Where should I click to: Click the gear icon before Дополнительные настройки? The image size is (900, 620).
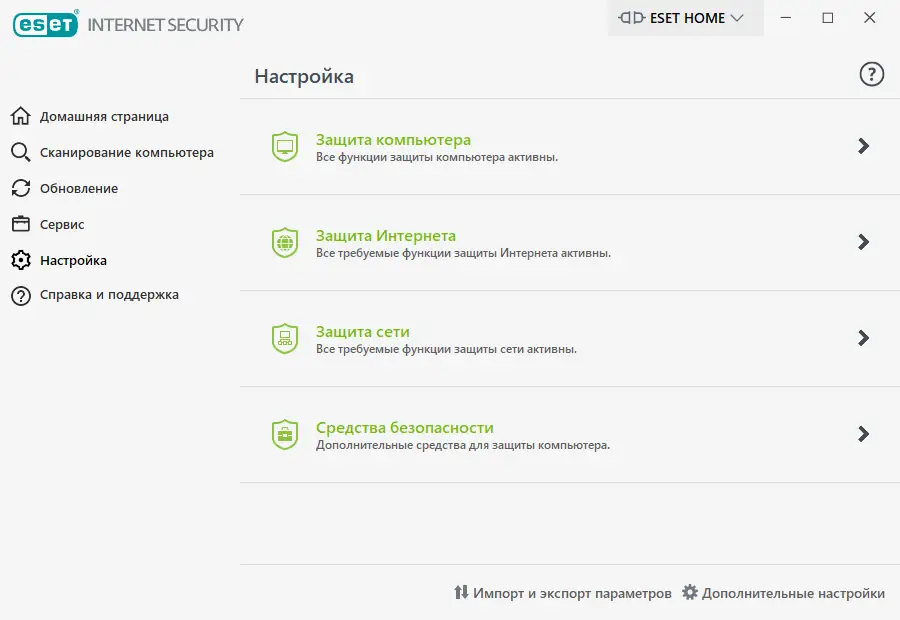click(688, 593)
